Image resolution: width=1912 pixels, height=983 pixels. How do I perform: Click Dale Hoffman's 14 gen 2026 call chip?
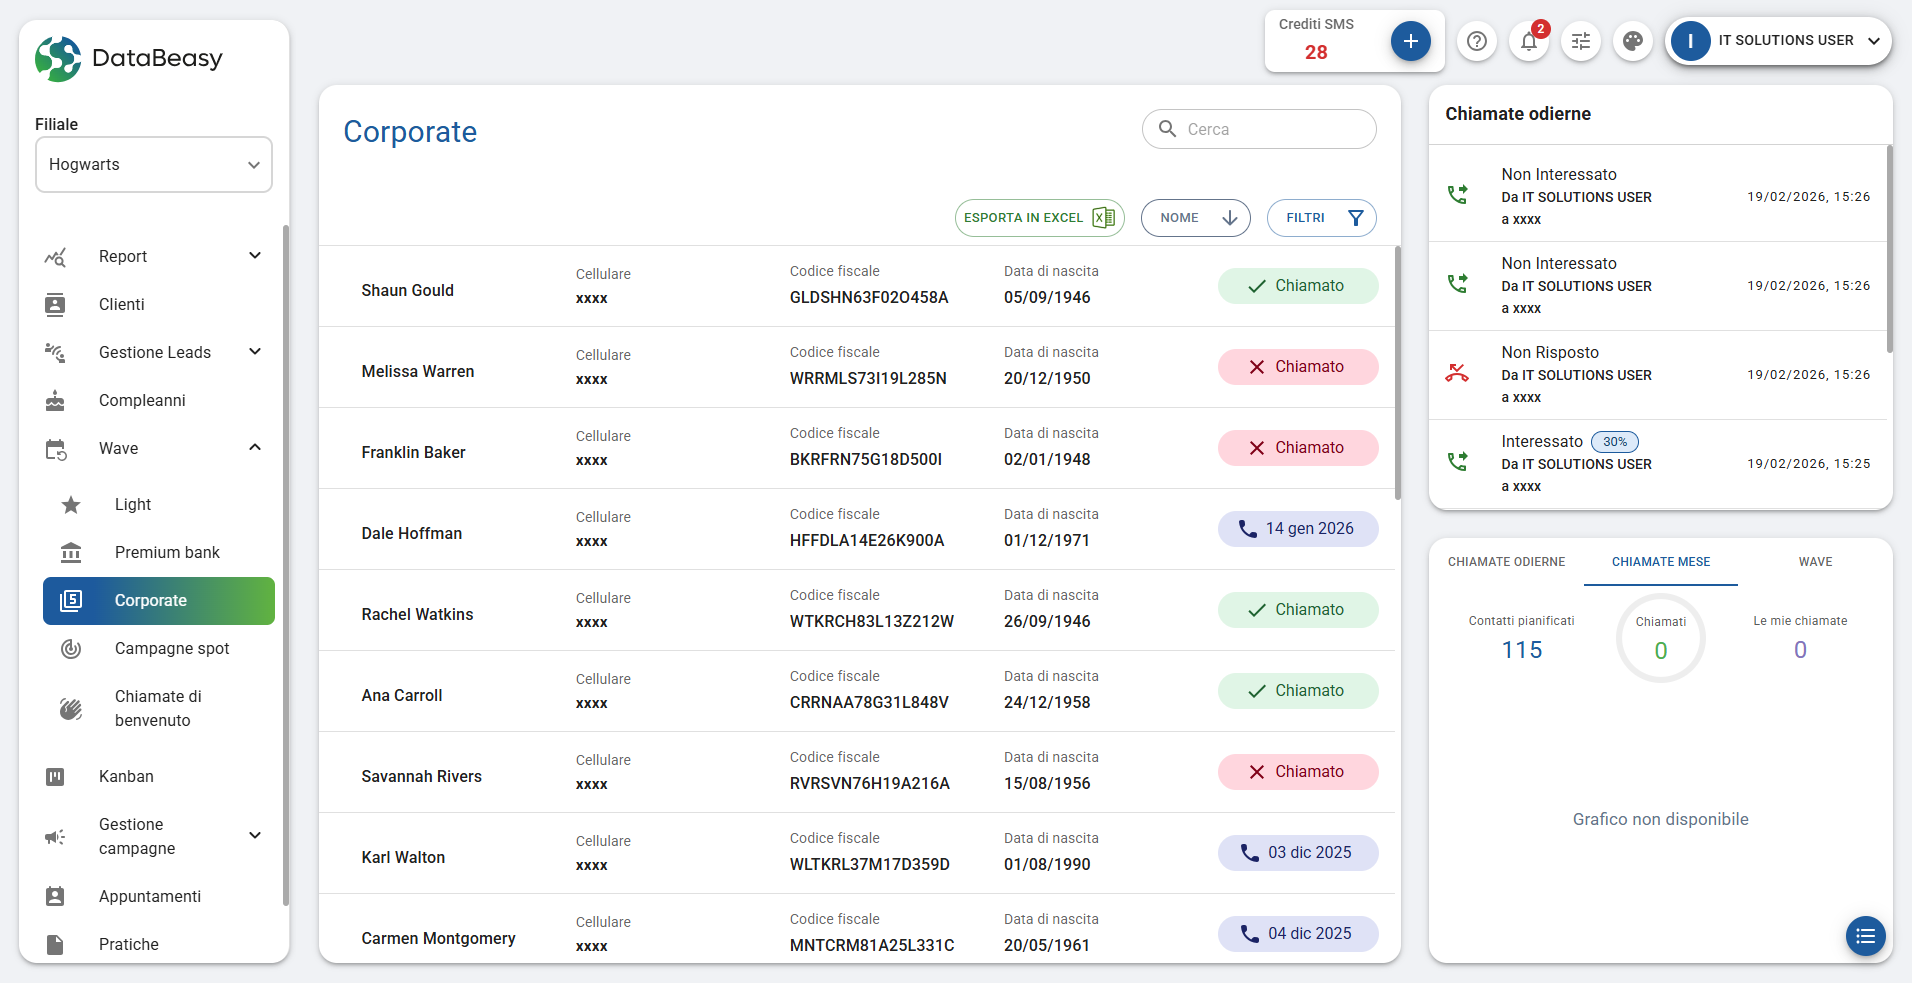click(1297, 529)
